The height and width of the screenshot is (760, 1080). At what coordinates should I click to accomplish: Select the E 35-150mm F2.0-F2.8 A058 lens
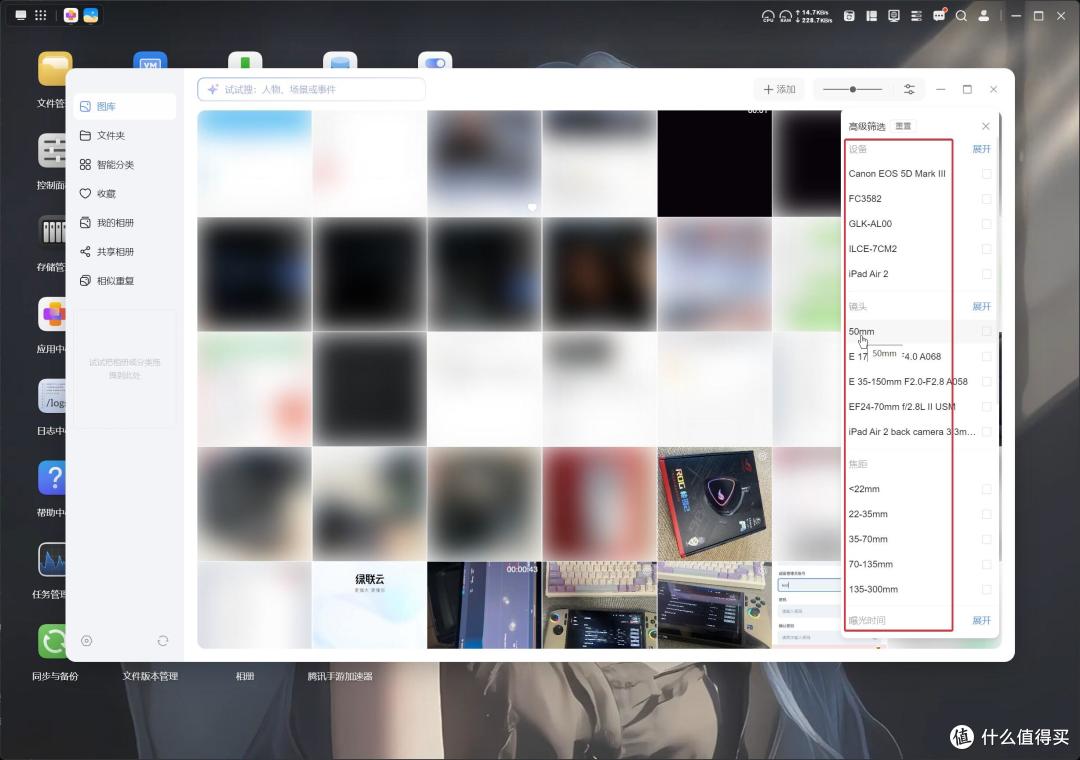908,382
